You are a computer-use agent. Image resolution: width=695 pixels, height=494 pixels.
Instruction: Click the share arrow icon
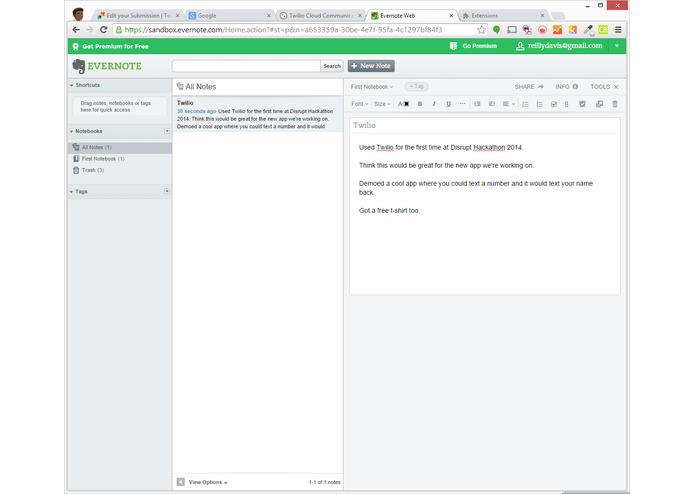click(540, 87)
